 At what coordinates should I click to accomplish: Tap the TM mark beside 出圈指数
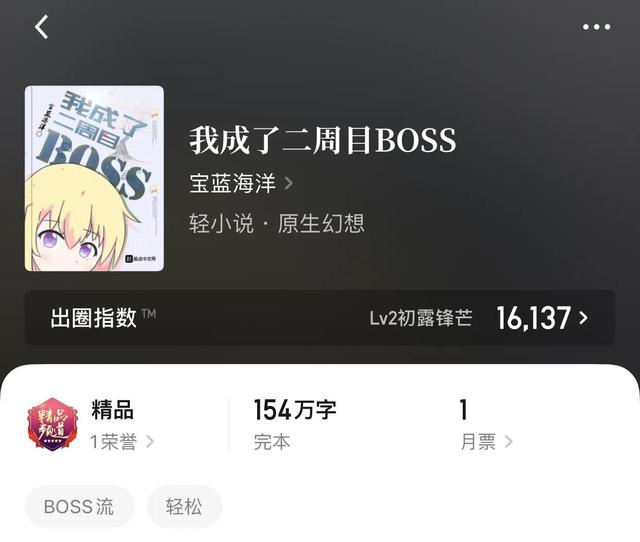[x=149, y=313]
